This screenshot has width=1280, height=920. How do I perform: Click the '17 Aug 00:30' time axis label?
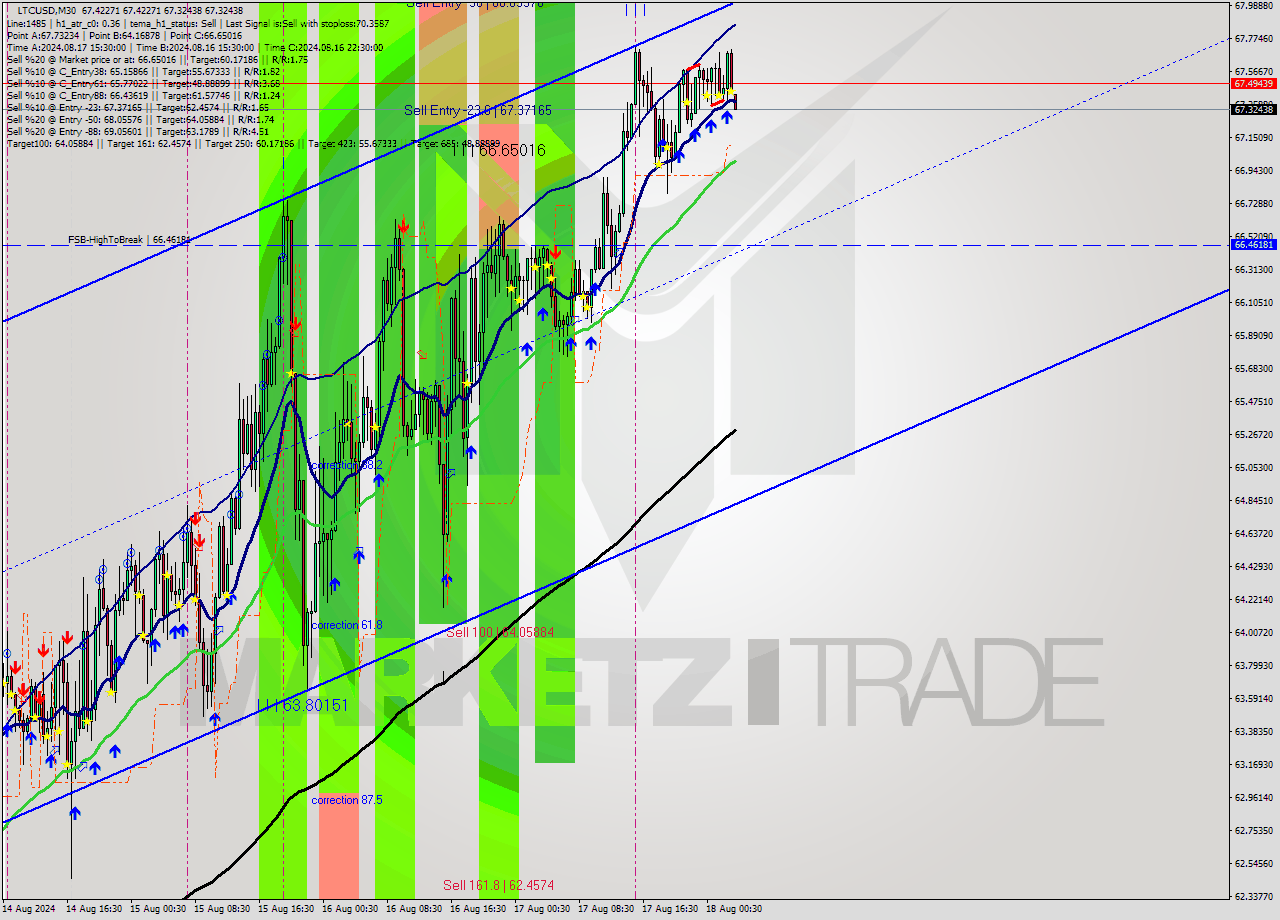543,909
